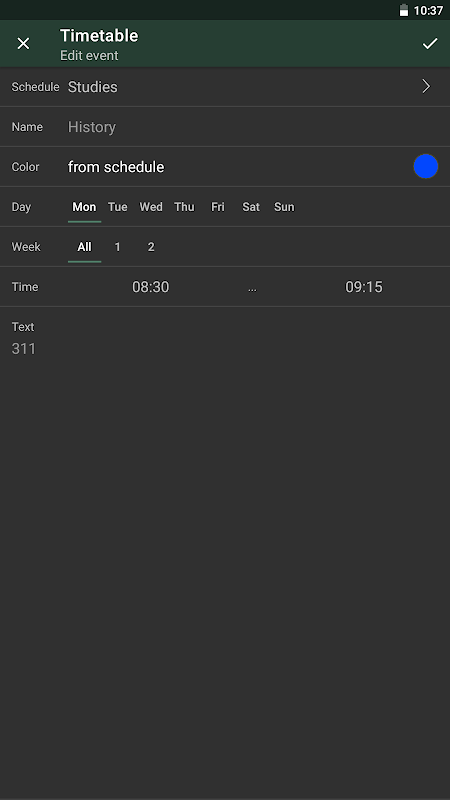Select All weeks option

[x=84, y=247]
